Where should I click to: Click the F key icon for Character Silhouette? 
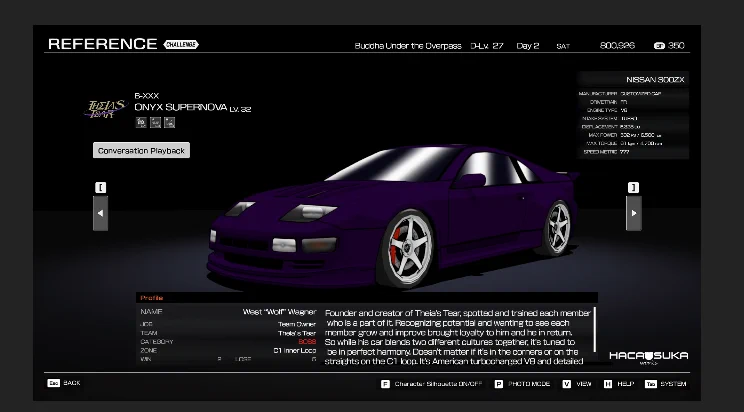(x=385, y=384)
